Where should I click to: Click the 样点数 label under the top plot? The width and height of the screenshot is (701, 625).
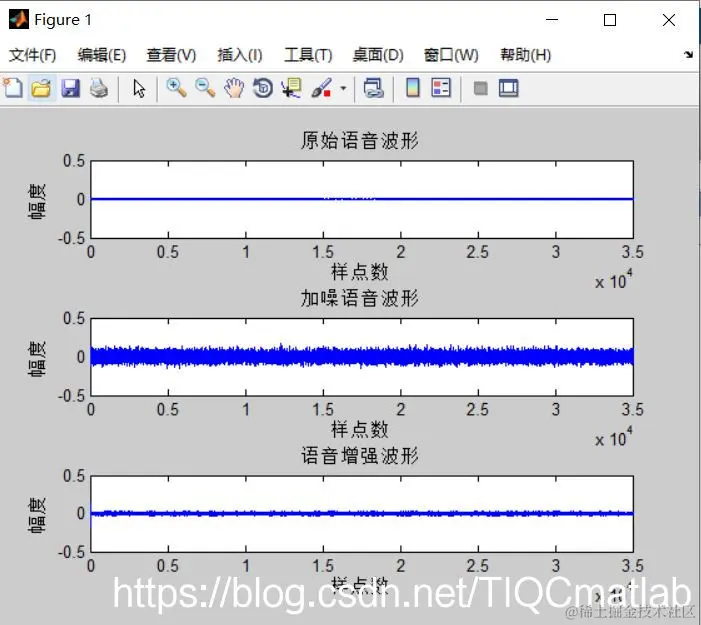tap(359, 272)
